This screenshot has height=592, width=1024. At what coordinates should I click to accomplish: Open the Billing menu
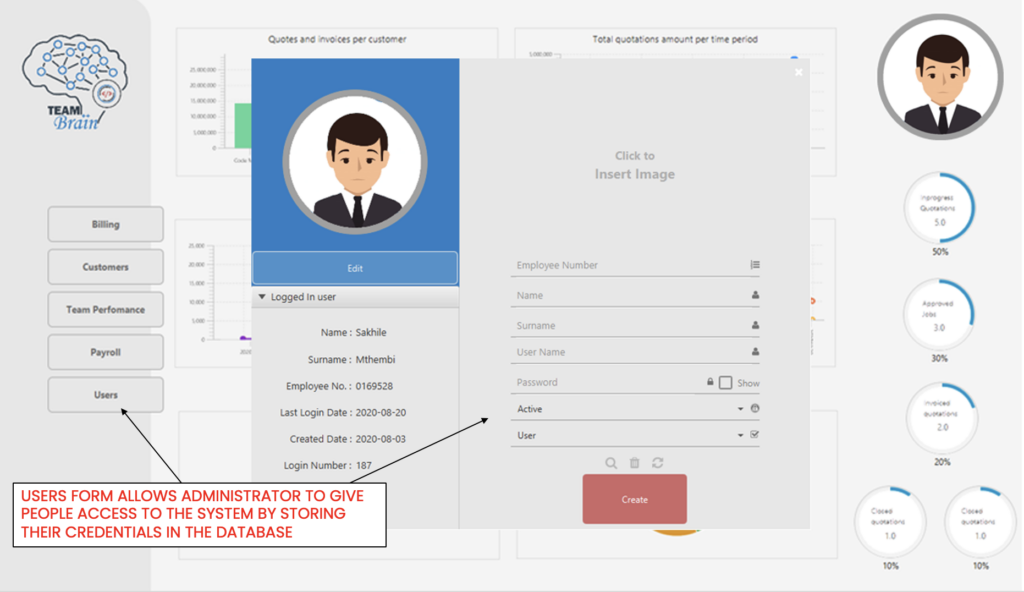[x=105, y=224]
